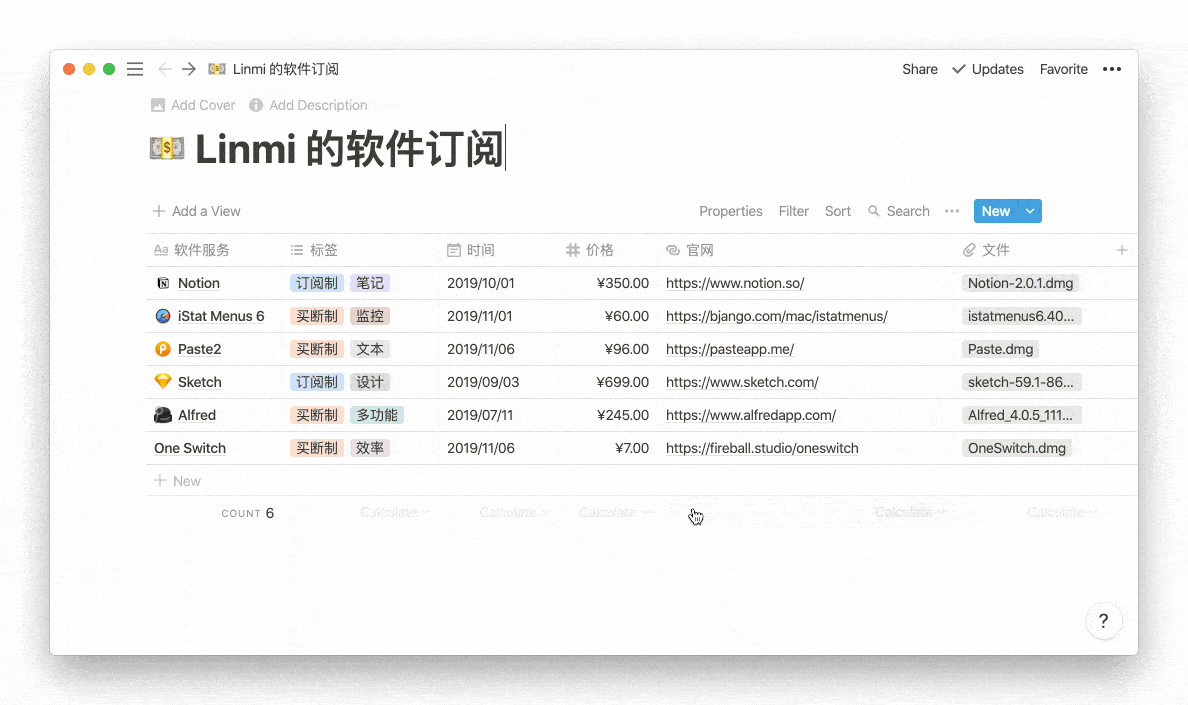Click Add Cover

[x=193, y=105]
